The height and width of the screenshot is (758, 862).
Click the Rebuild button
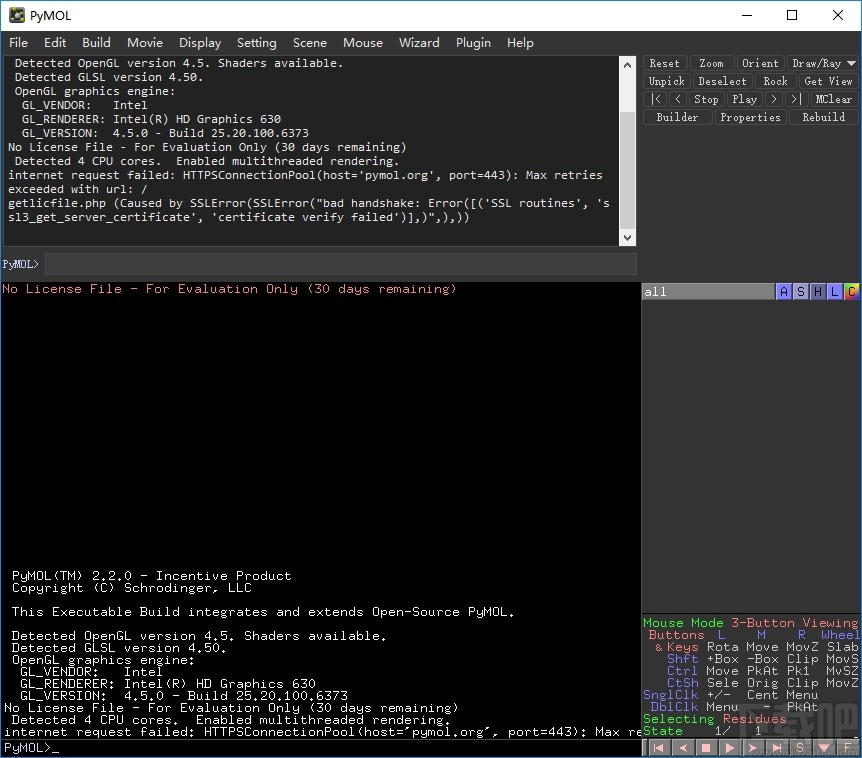coord(824,118)
